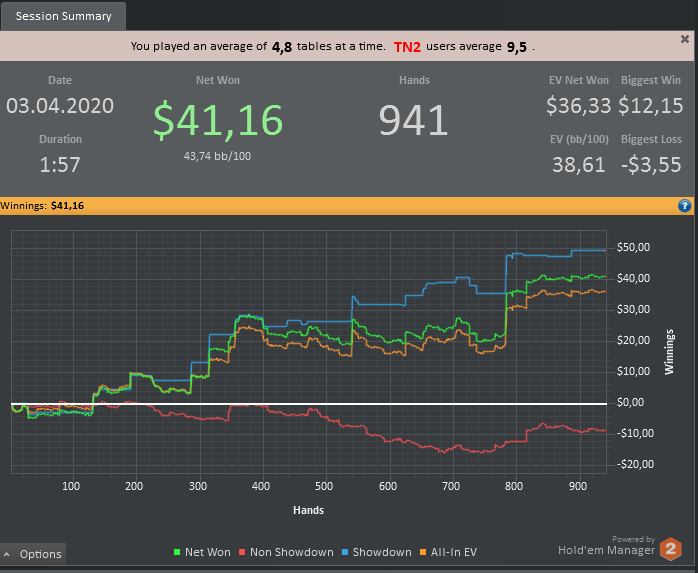Click the Winnings: $41,16 orange bar label
This screenshot has width=698, height=573.
click(42, 206)
